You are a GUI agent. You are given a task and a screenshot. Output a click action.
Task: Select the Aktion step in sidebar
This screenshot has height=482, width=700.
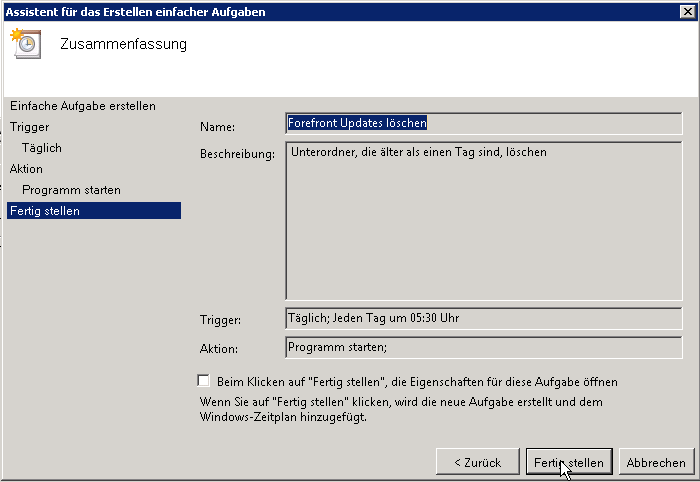coord(26,169)
